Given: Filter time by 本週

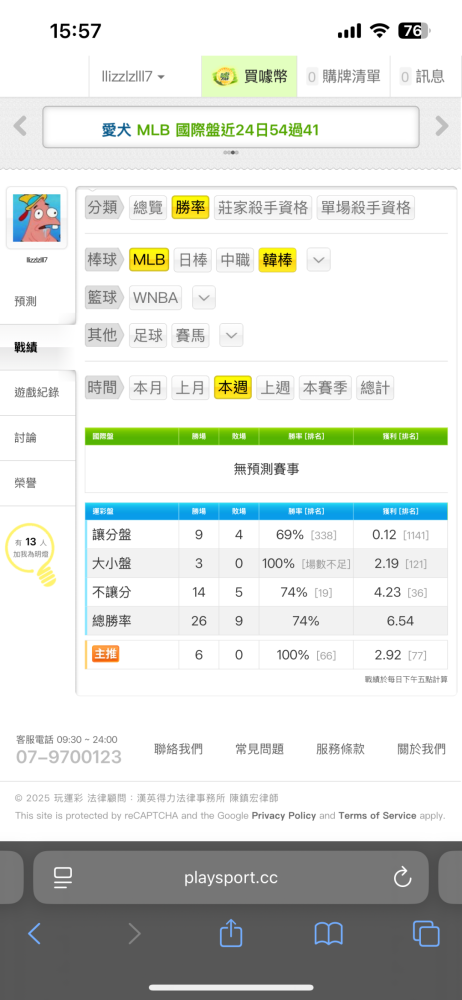Looking at the screenshot, I should click(233, 387).
